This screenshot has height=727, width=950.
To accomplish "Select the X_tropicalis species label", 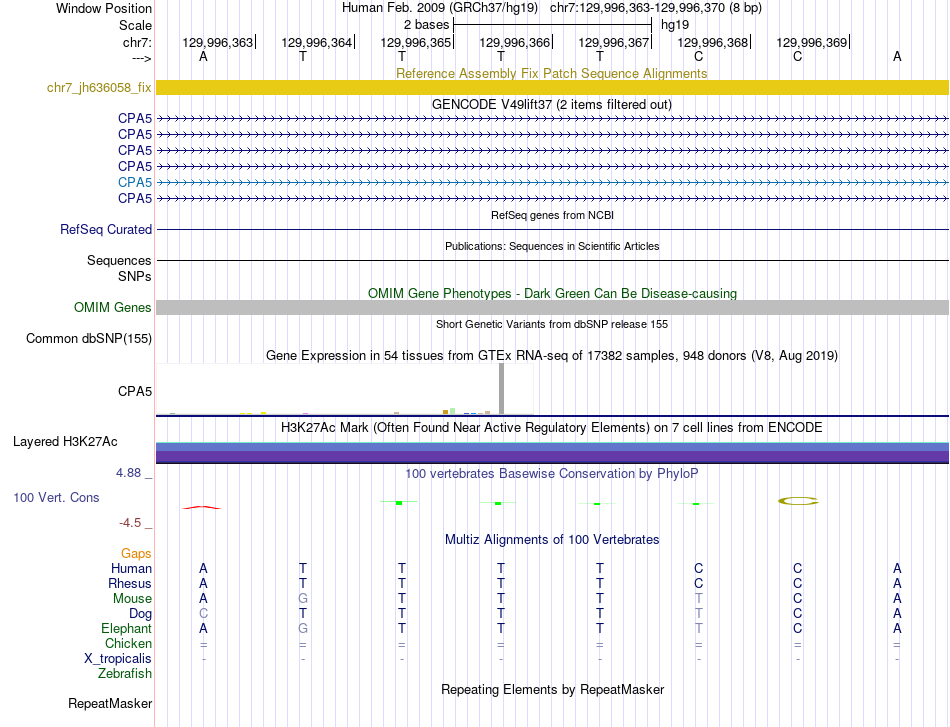I will [x=118, y=659].
